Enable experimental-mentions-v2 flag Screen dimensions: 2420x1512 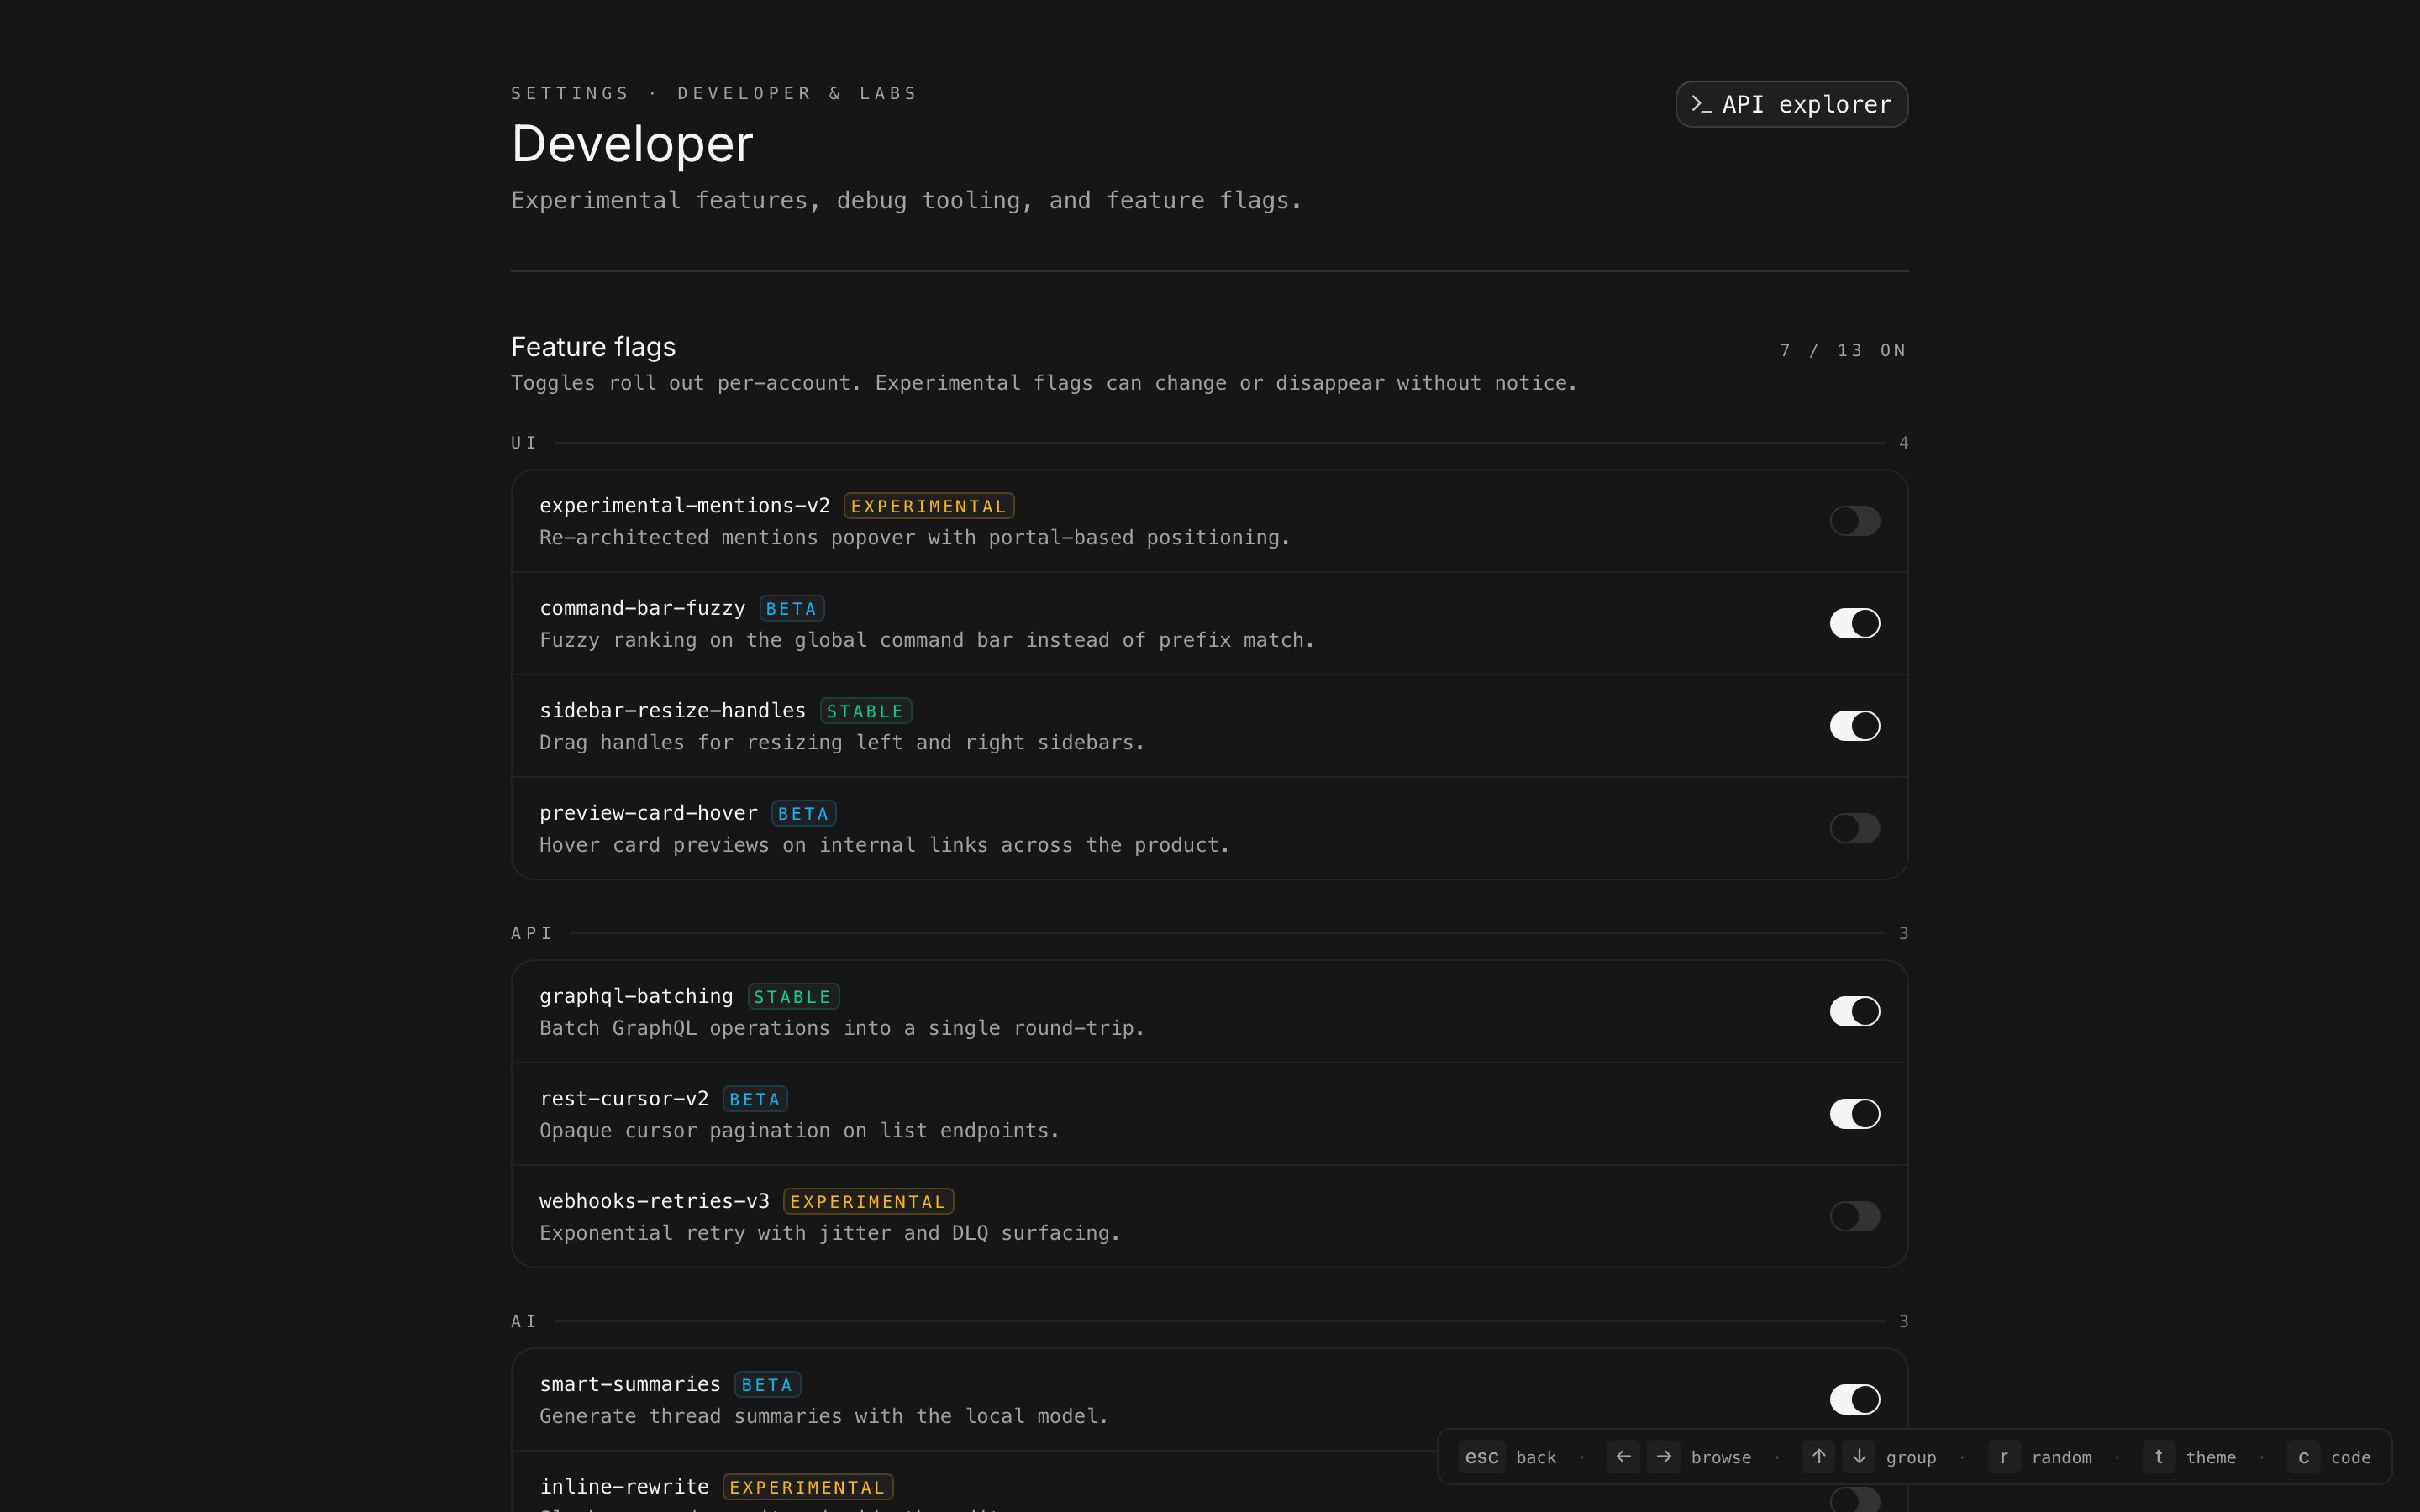(x=1854, y=521)
